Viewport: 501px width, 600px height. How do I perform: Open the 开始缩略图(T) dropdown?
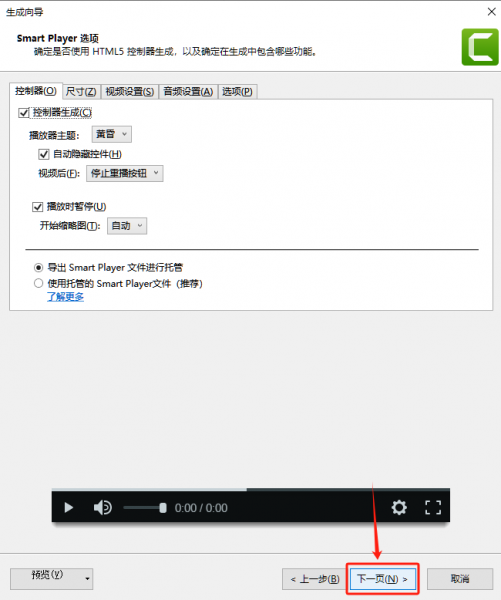127,226
